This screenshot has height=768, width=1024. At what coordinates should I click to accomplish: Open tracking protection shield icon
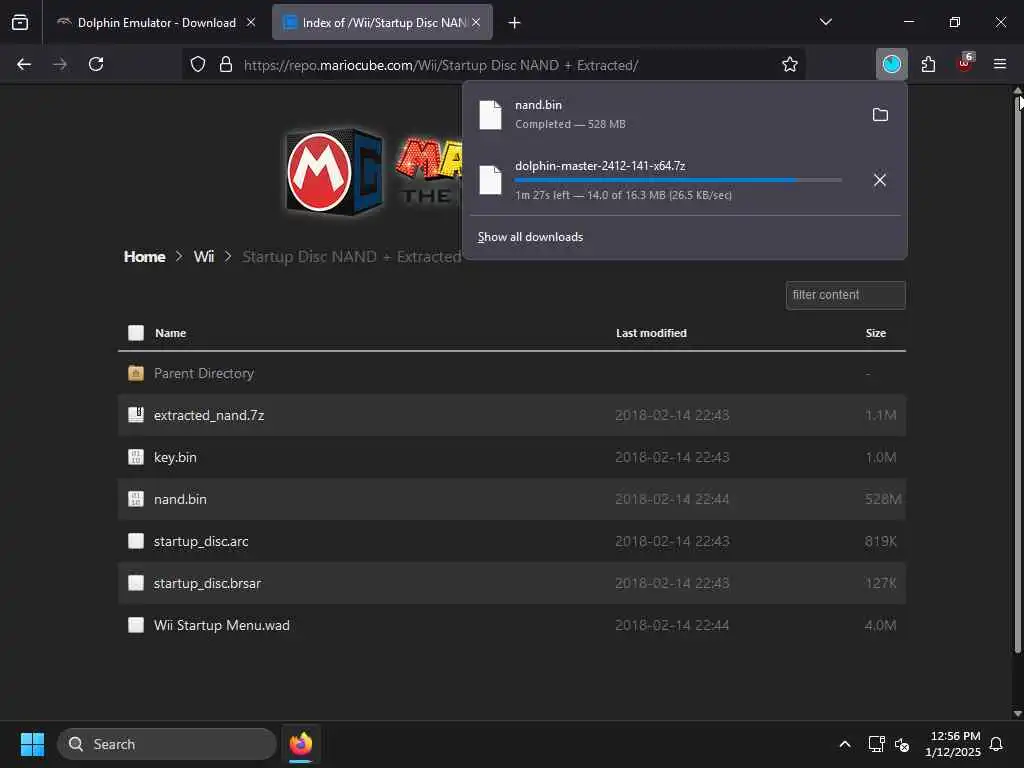(198, 64)
